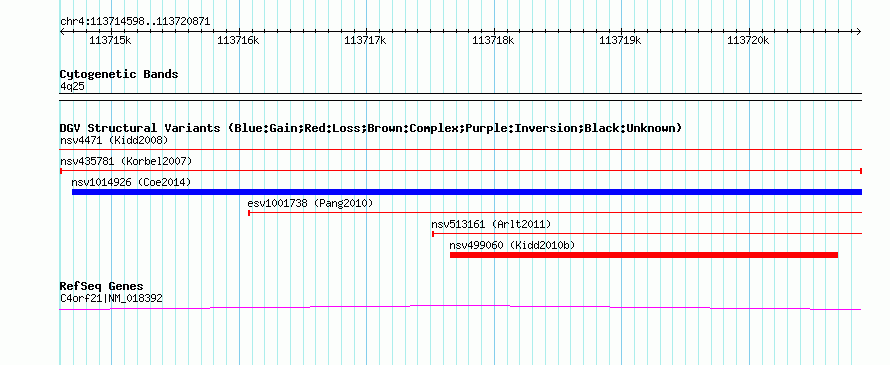The height and width of the screenshot is (365, 890).
Task: Click the thick red nsv499060 loss bar
Action: tap(644, 255)
